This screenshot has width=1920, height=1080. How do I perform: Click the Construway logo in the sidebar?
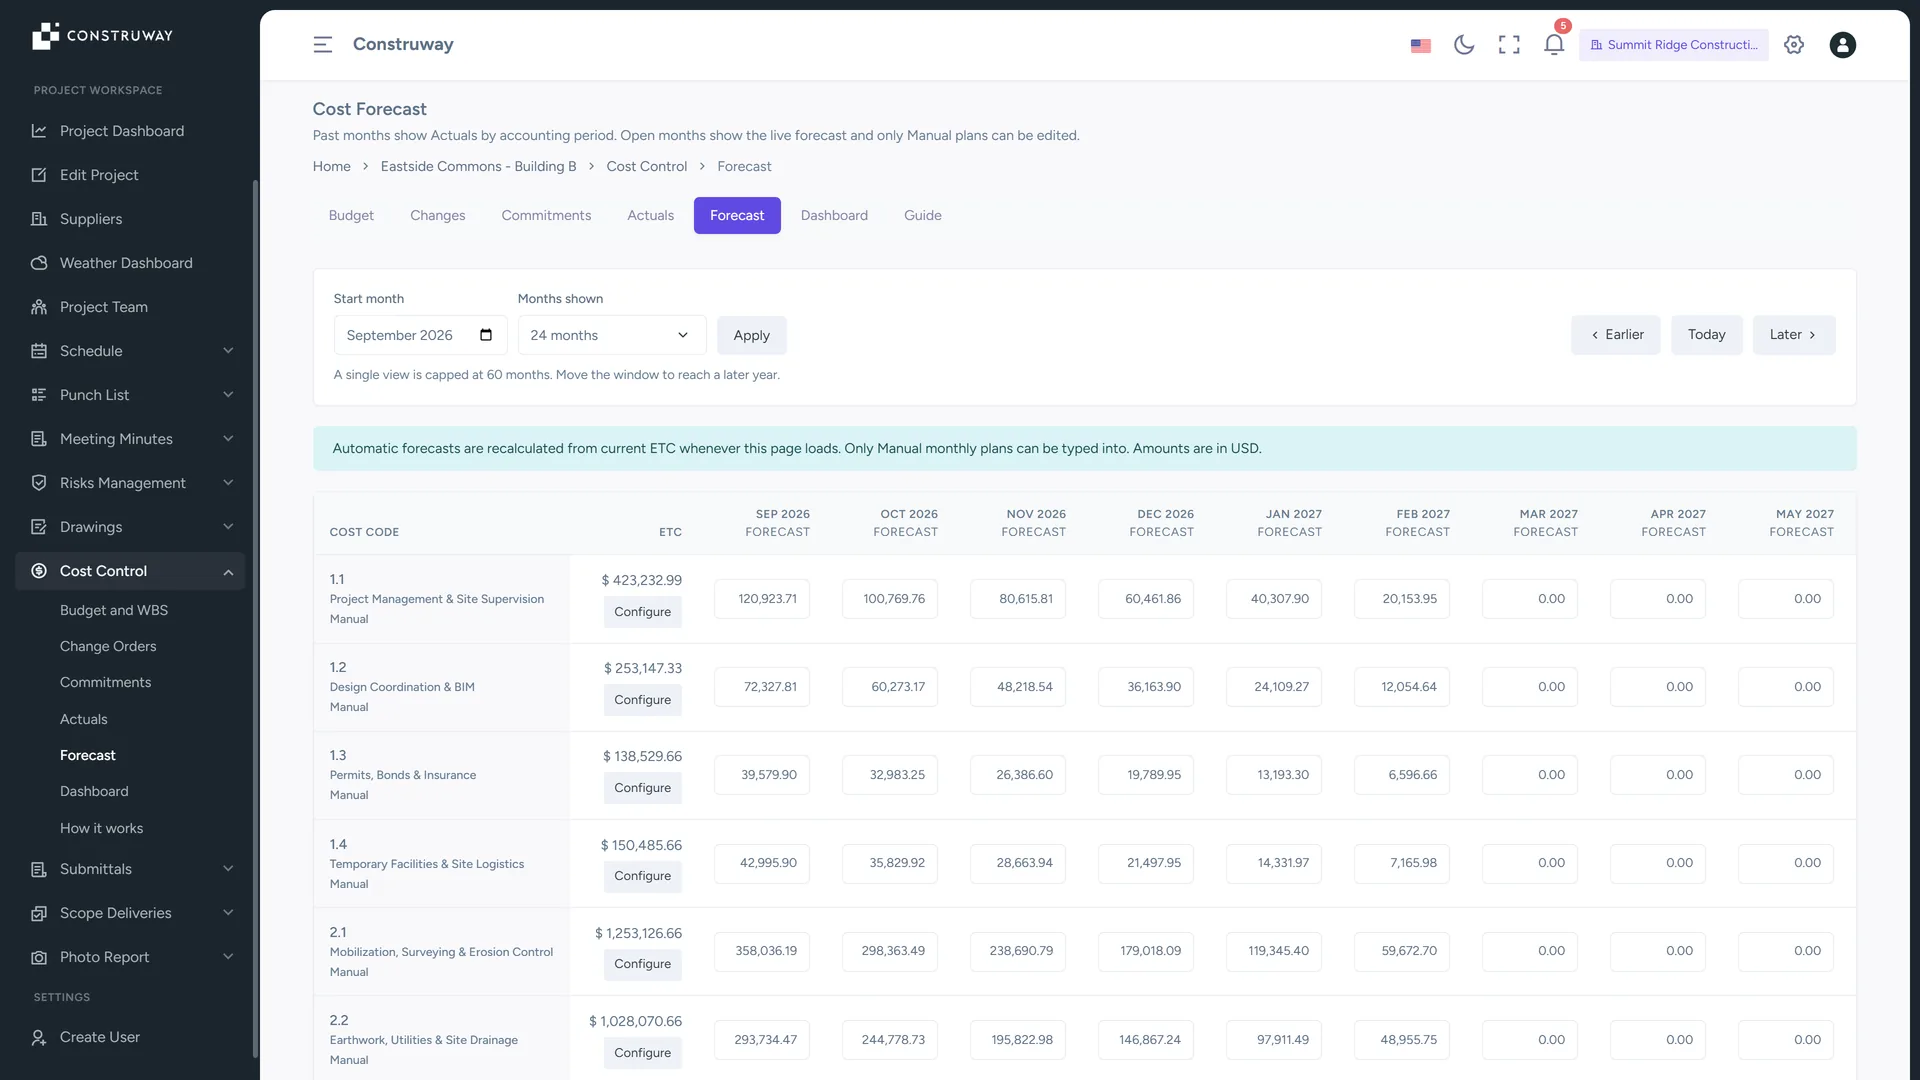(102, 36)
